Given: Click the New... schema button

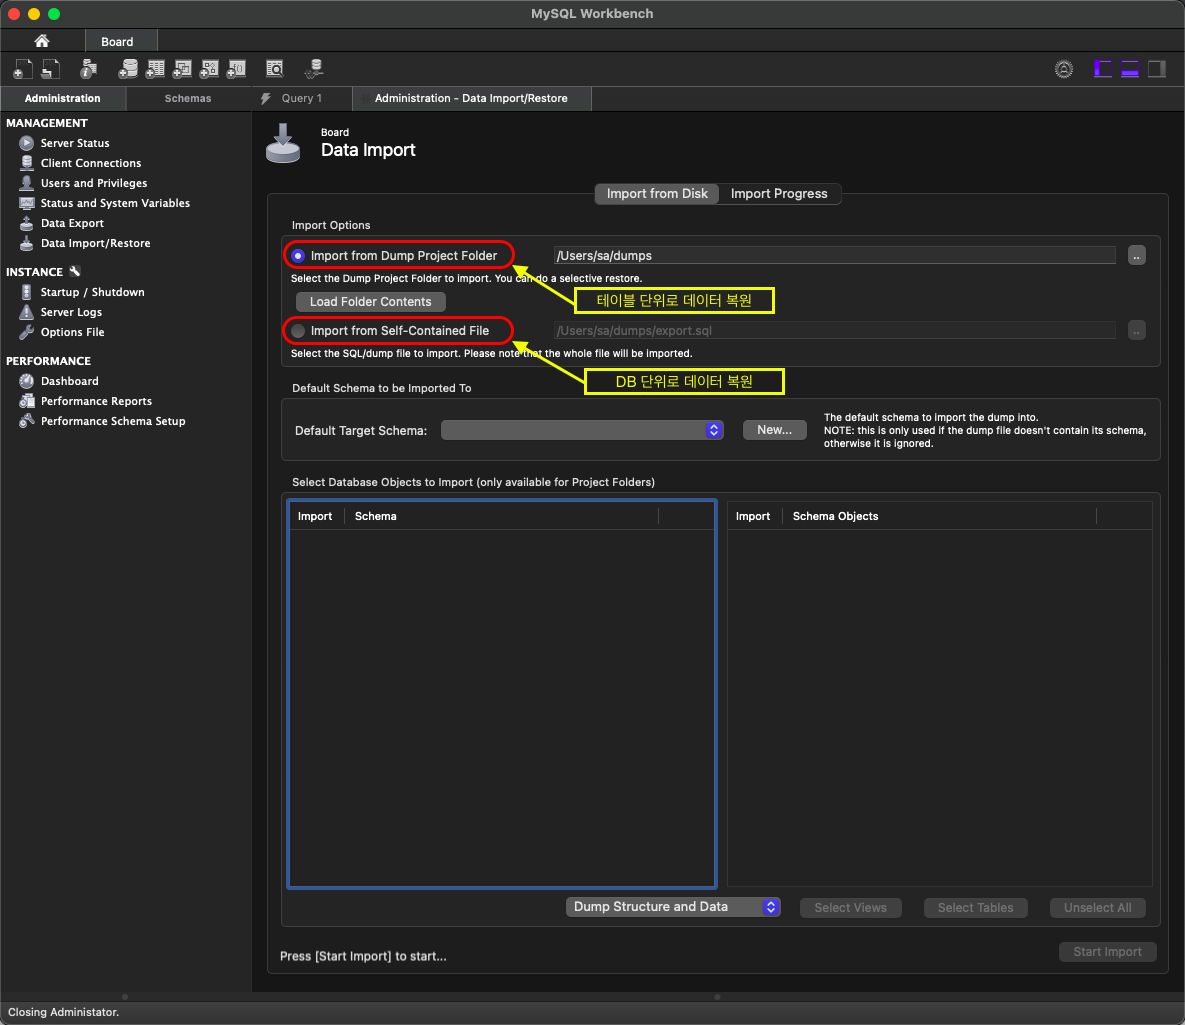Looking at the screenshot, I should click(x=775, y=429).
